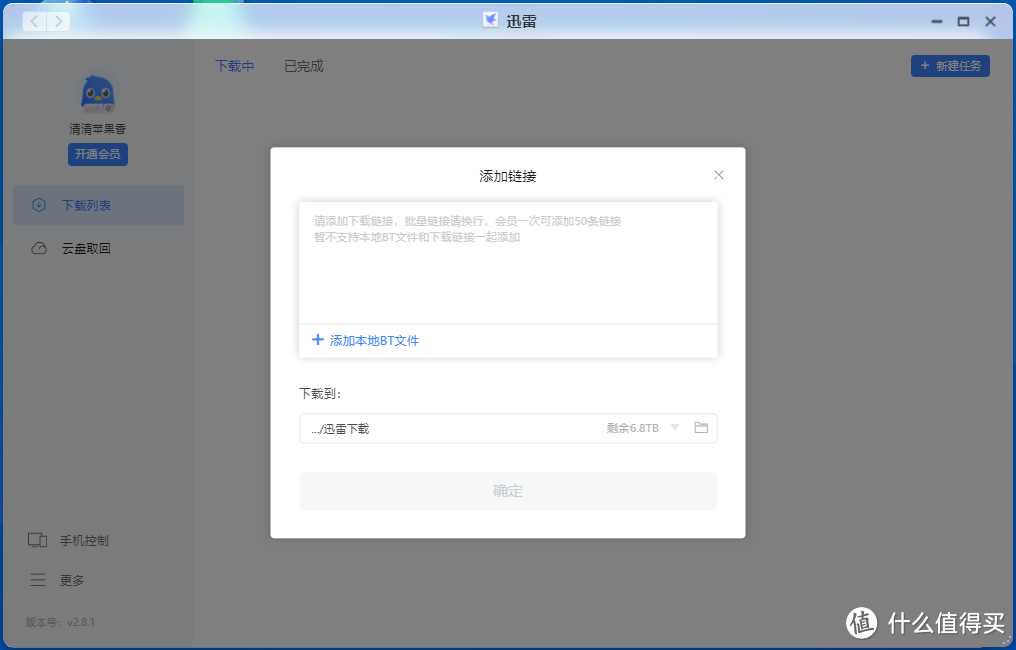
Task: Click into the download link text area
Action: pos(507,265)
